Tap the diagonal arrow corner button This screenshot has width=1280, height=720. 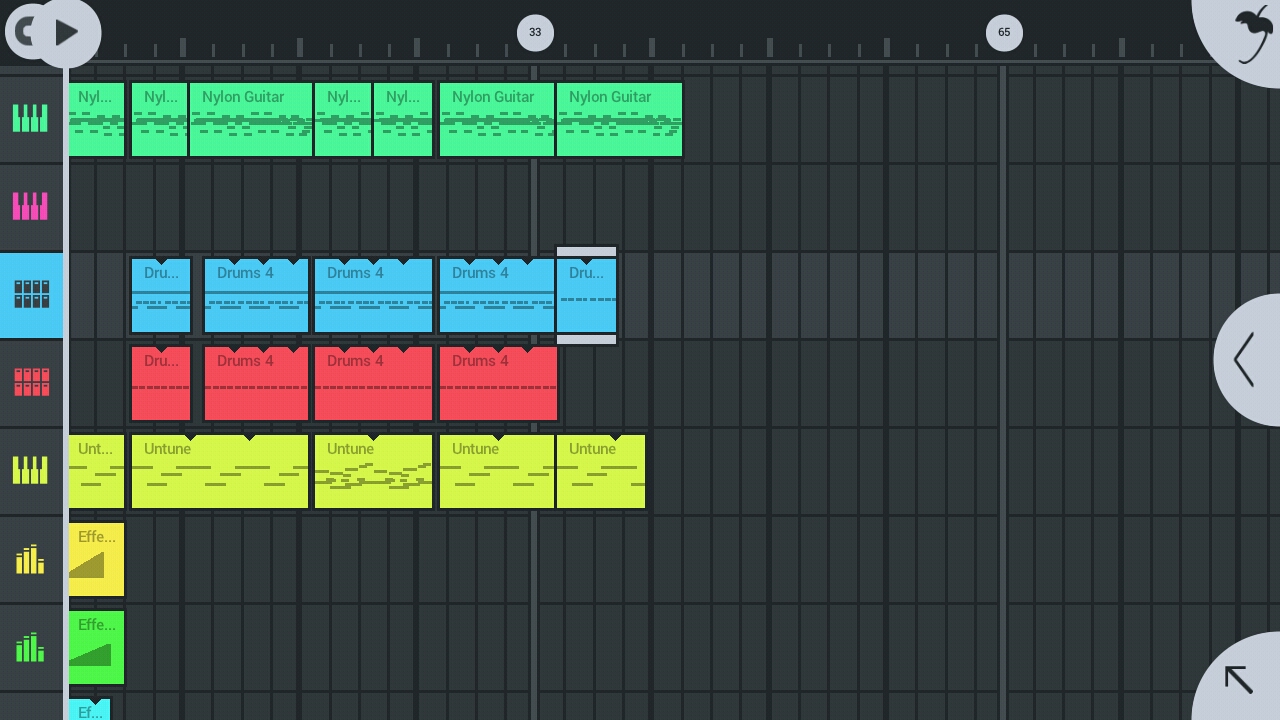(1240, 680)
